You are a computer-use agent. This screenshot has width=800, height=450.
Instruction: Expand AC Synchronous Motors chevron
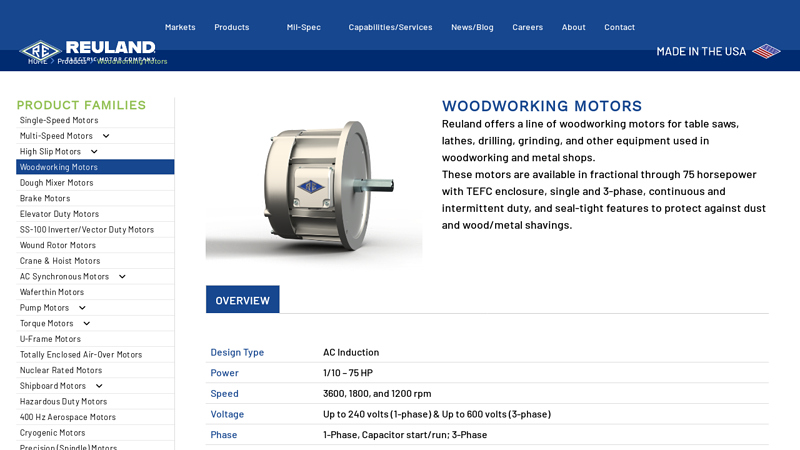122,277
